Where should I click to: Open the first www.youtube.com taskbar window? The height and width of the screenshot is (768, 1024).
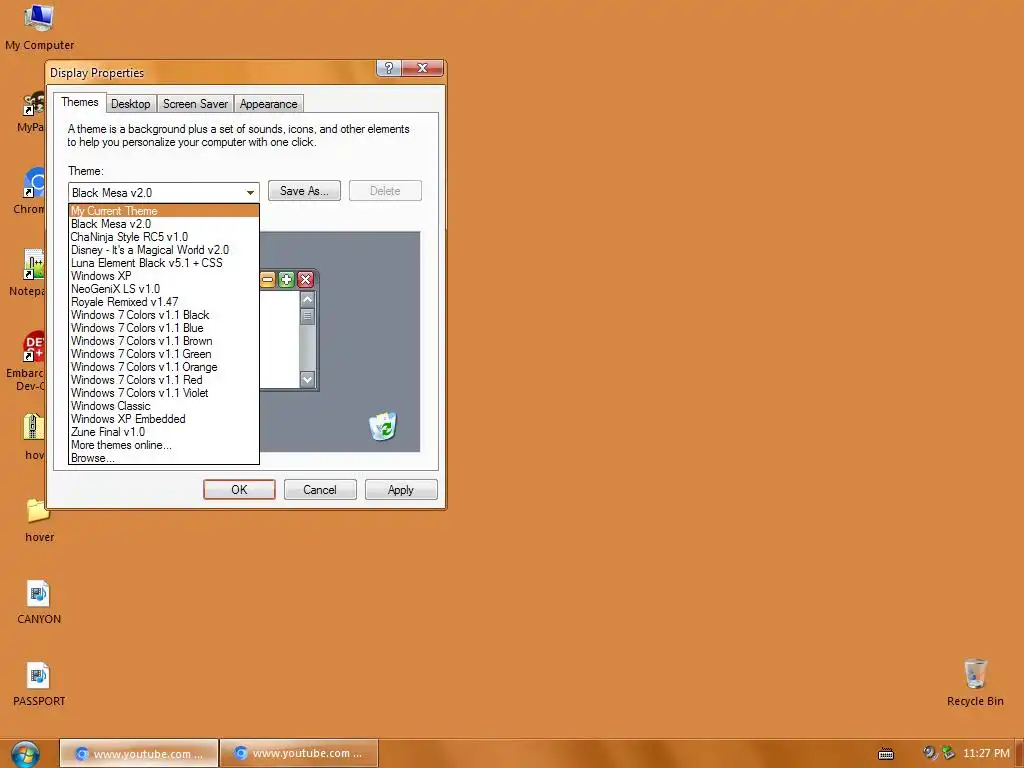point(139,754)
